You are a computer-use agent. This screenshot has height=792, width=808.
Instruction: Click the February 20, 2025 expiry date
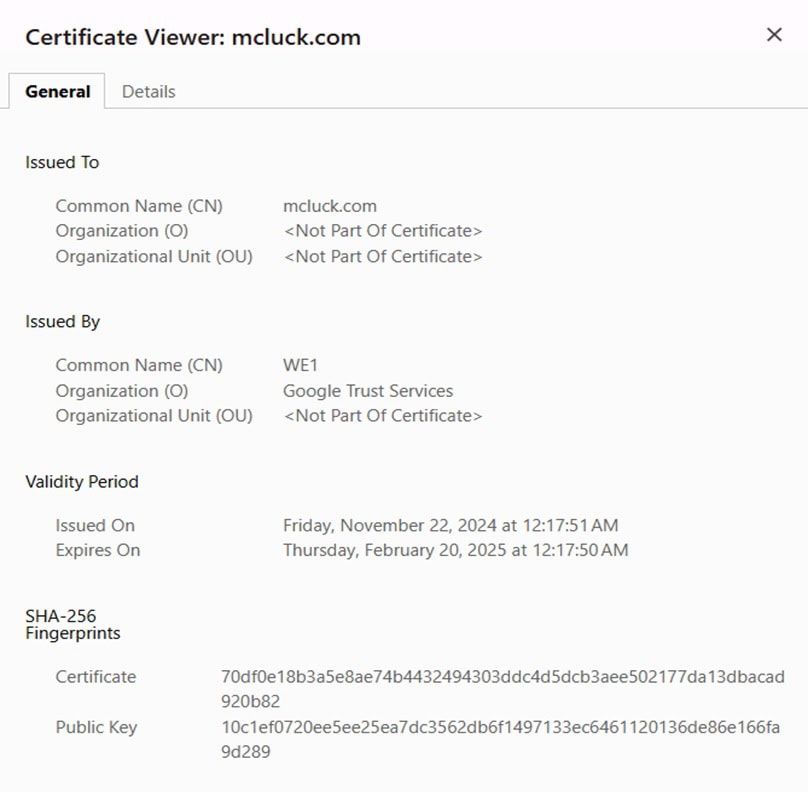pyautogui.click(x=455, y=550)
